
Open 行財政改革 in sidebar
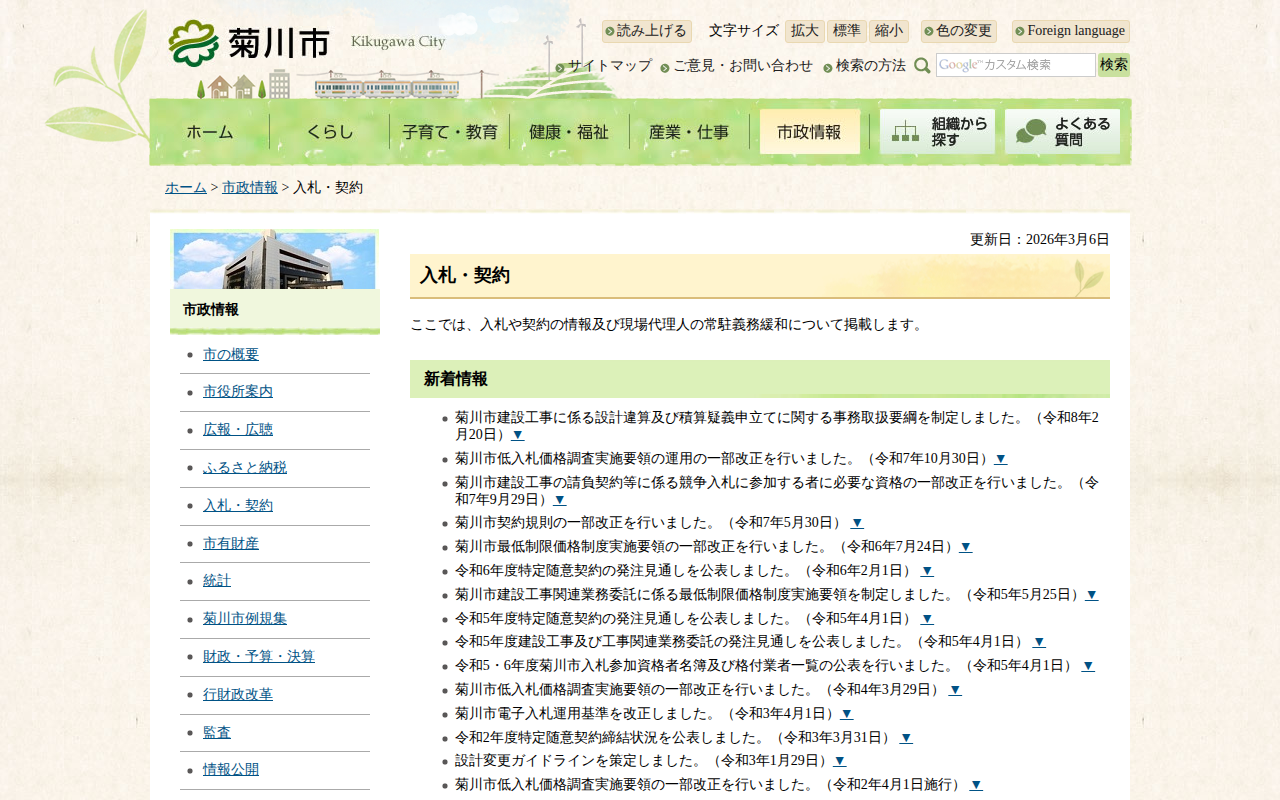[238, 695]
